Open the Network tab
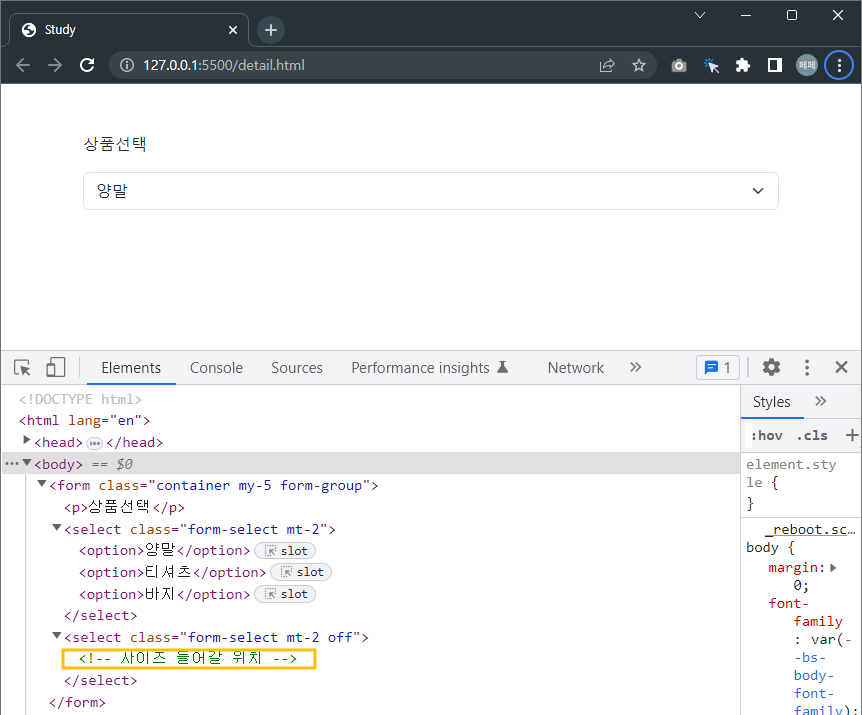 coord(576,368)
